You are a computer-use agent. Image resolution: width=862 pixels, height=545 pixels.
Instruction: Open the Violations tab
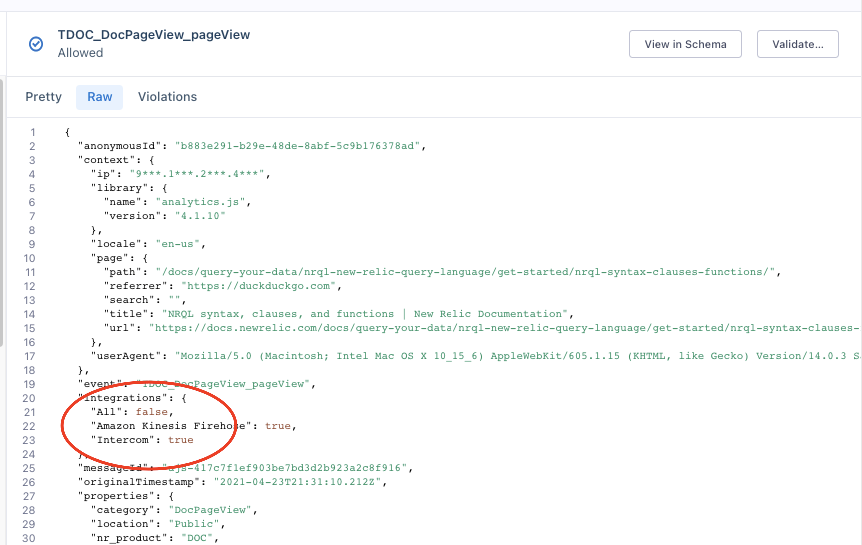167,97
